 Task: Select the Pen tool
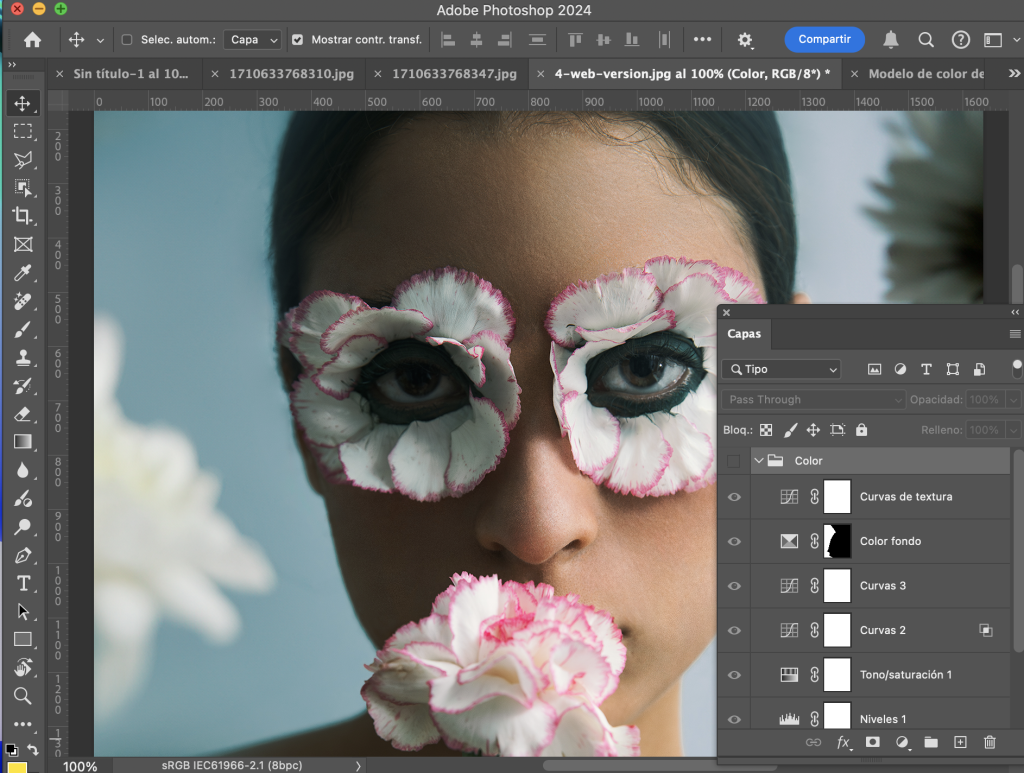coord(22,555)
